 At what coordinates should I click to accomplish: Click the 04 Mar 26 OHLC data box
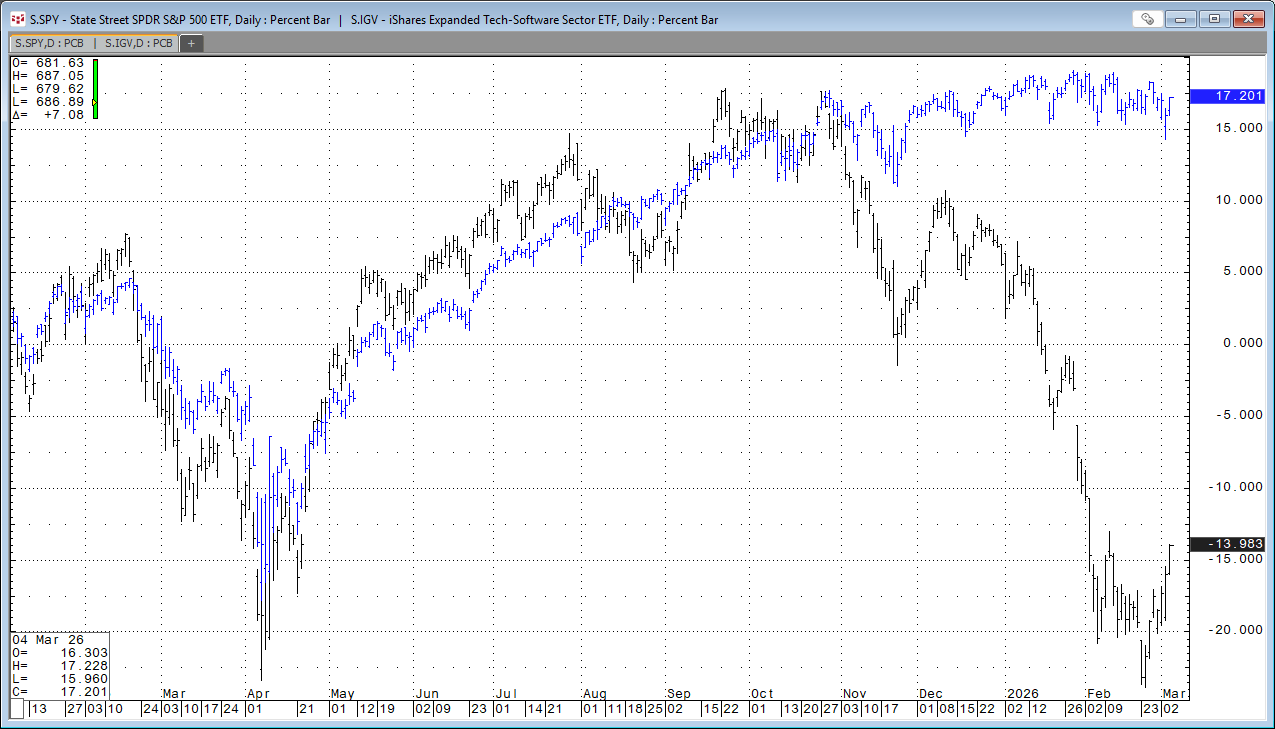[x=59, y=665]
